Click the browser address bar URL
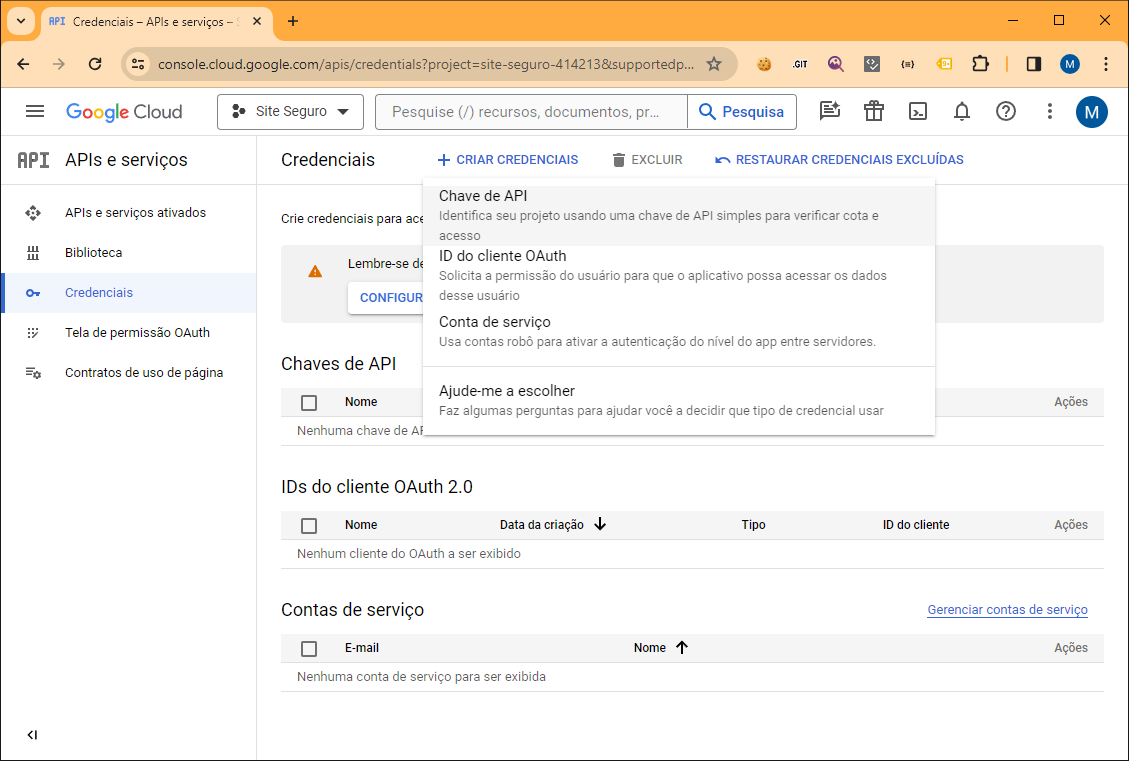Image resolution: width=1129 pixels, height=761 pixels. [x=426, y=64]
